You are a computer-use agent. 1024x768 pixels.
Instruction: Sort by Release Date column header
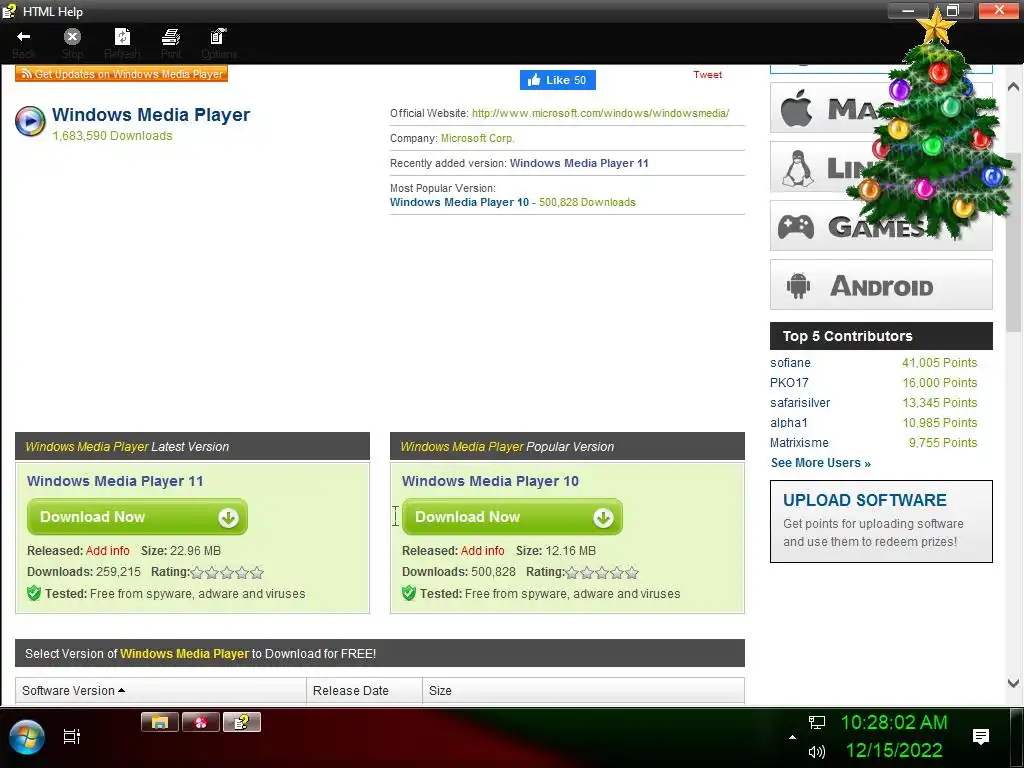click(x=364, y=690)
